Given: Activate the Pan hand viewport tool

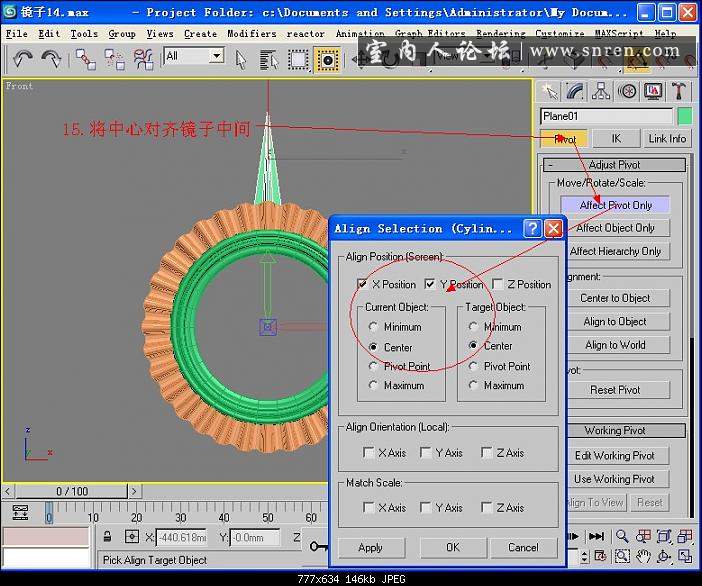Looking at the screenshot, I should pos(643,556).
